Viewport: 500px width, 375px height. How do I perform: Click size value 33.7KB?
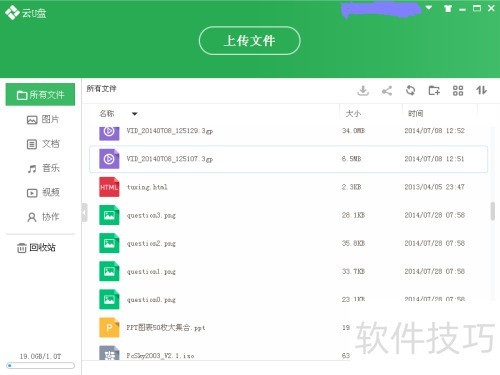353,272
